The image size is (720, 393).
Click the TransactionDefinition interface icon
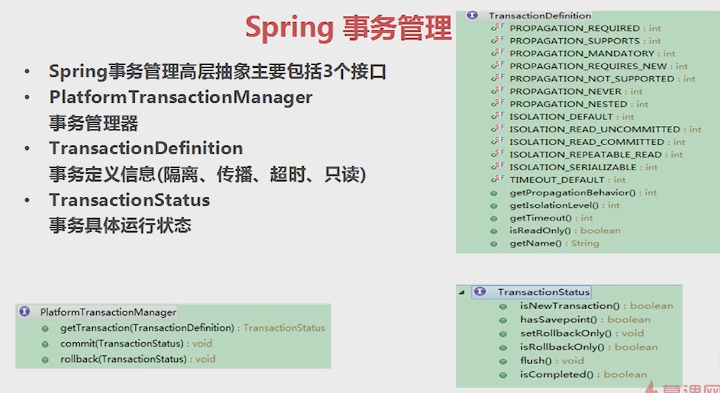[x=472, y=15]
